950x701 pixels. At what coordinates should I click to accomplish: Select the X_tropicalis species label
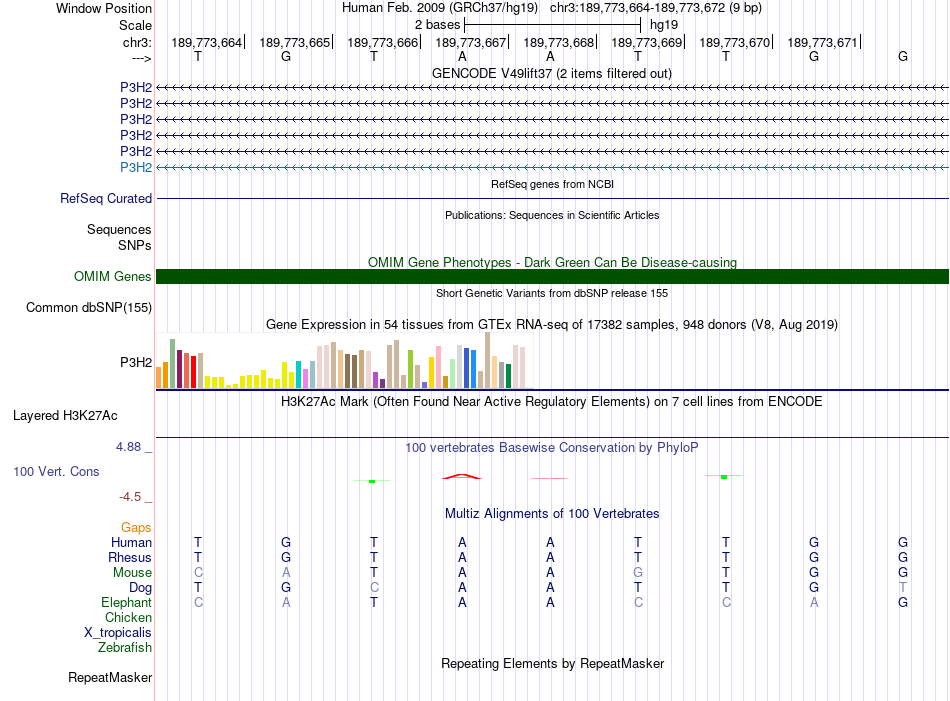pyautogui.click(x=118, y=633)
